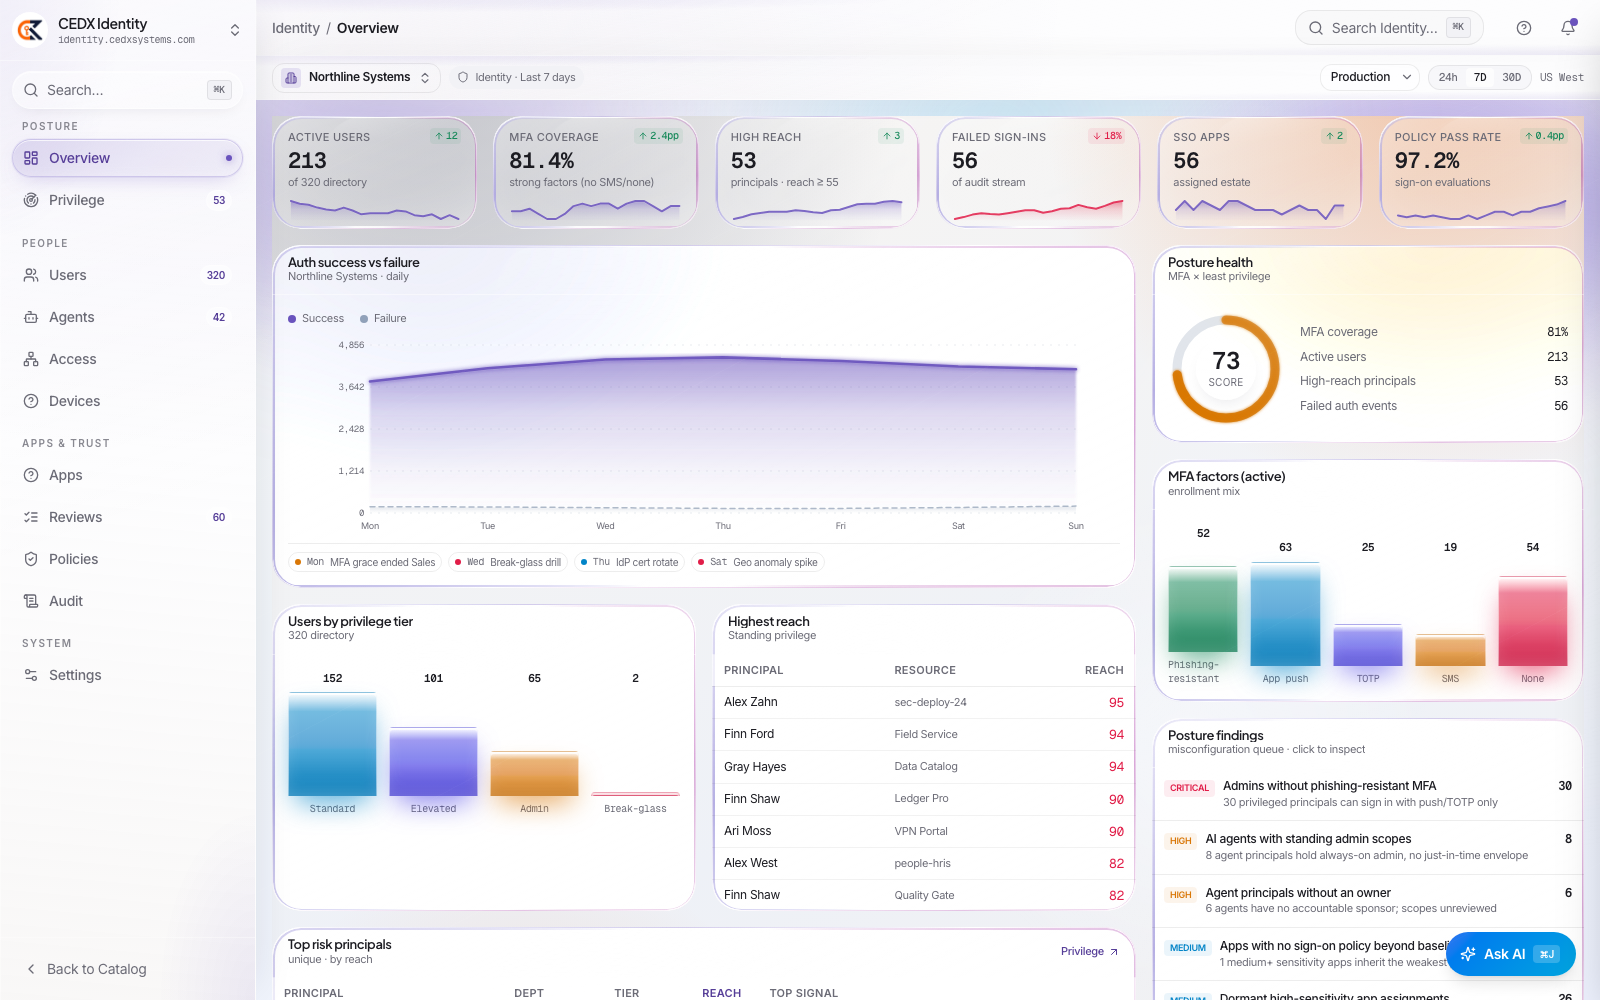This screenshot has height=1000, width=1600.
Task: Open the Privilege link in Top risk principals
Action: pos(1089,951)
